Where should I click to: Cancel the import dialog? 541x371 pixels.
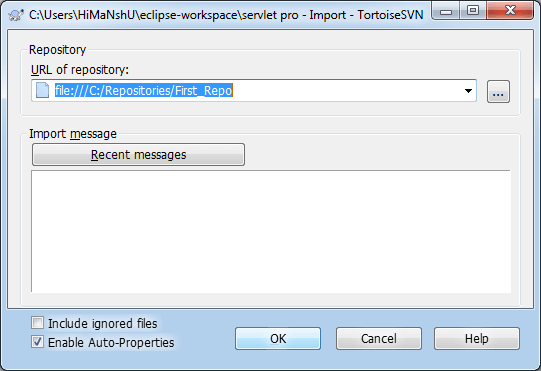pos(379,339)
